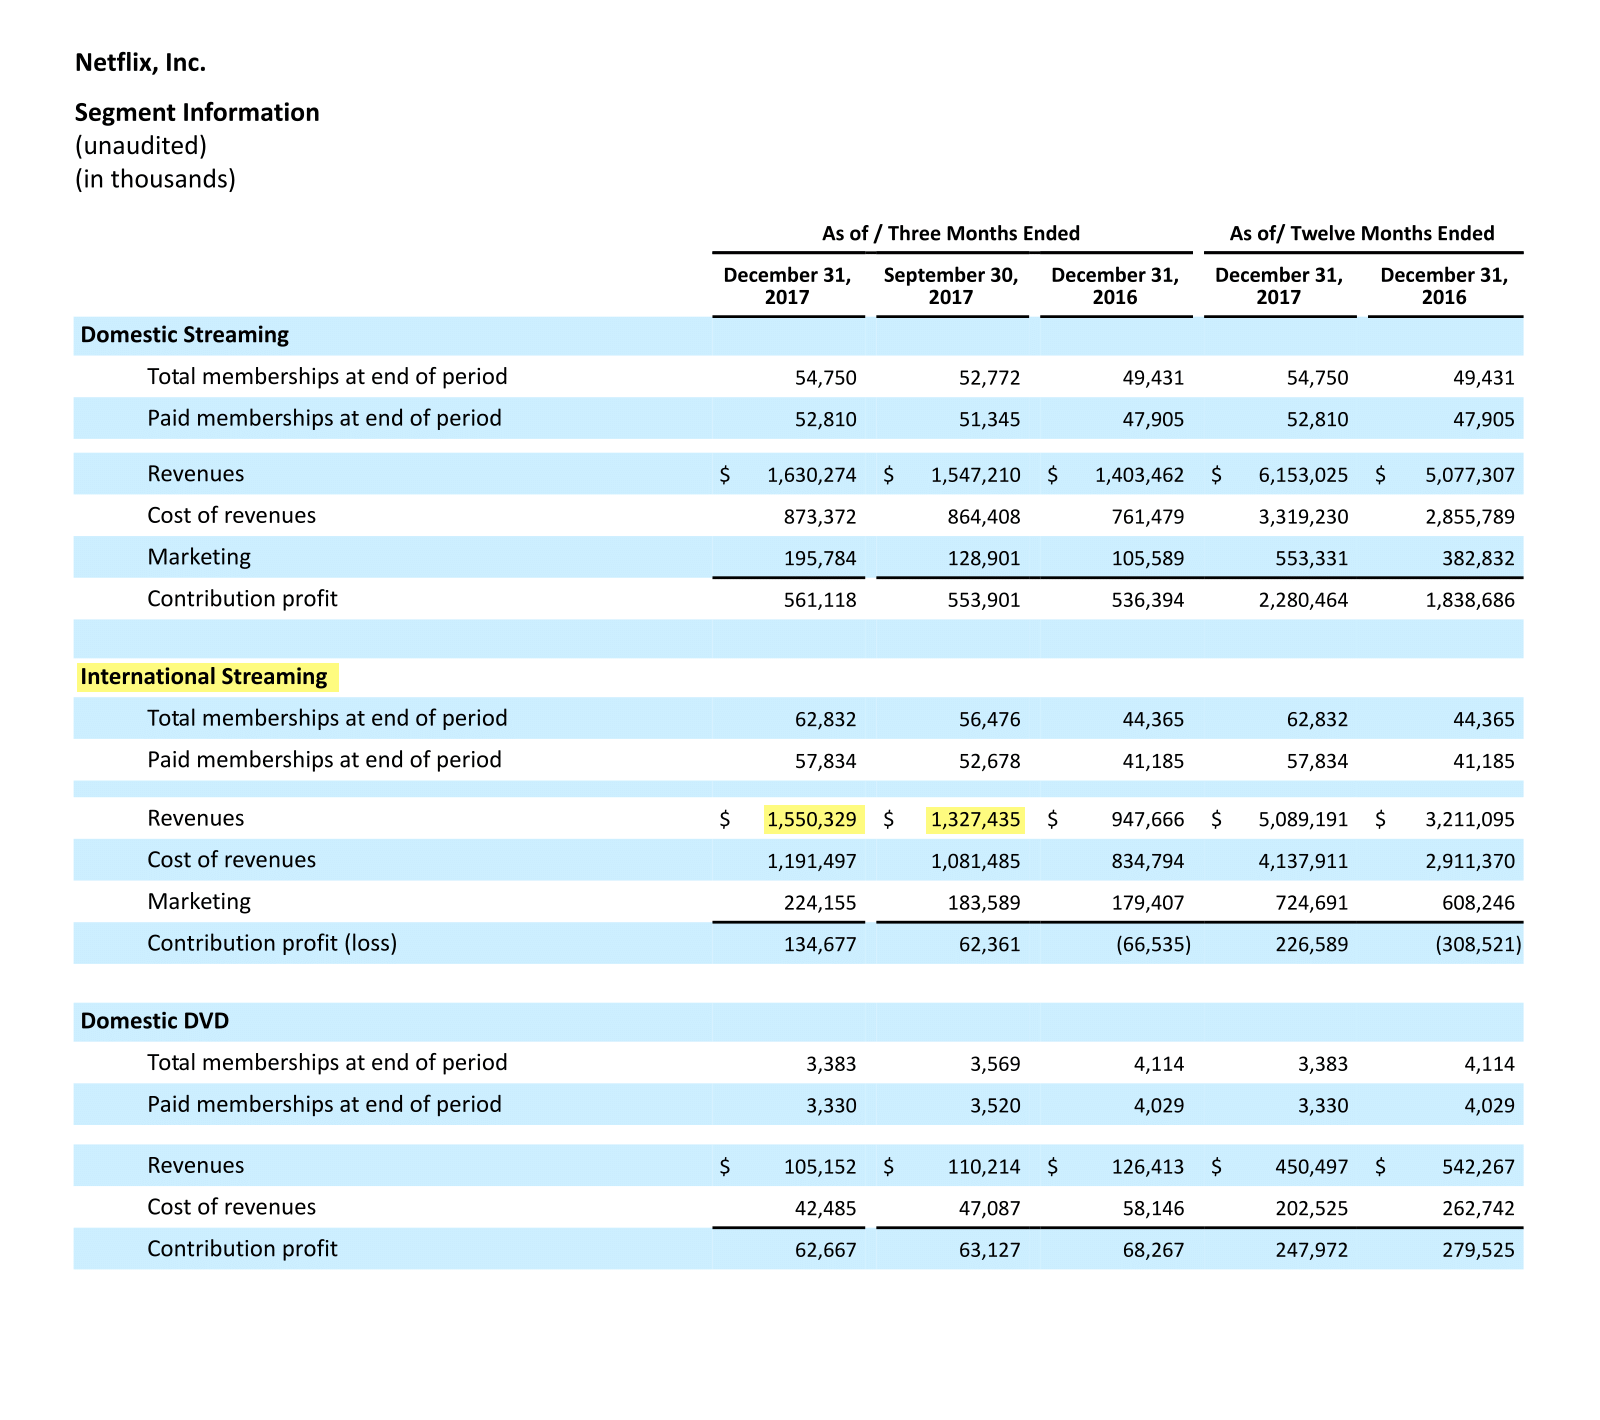1600x1420 pixels.
Task: Click Domestic Streaming revenue 1,403,462
Action: [1140, 475]
